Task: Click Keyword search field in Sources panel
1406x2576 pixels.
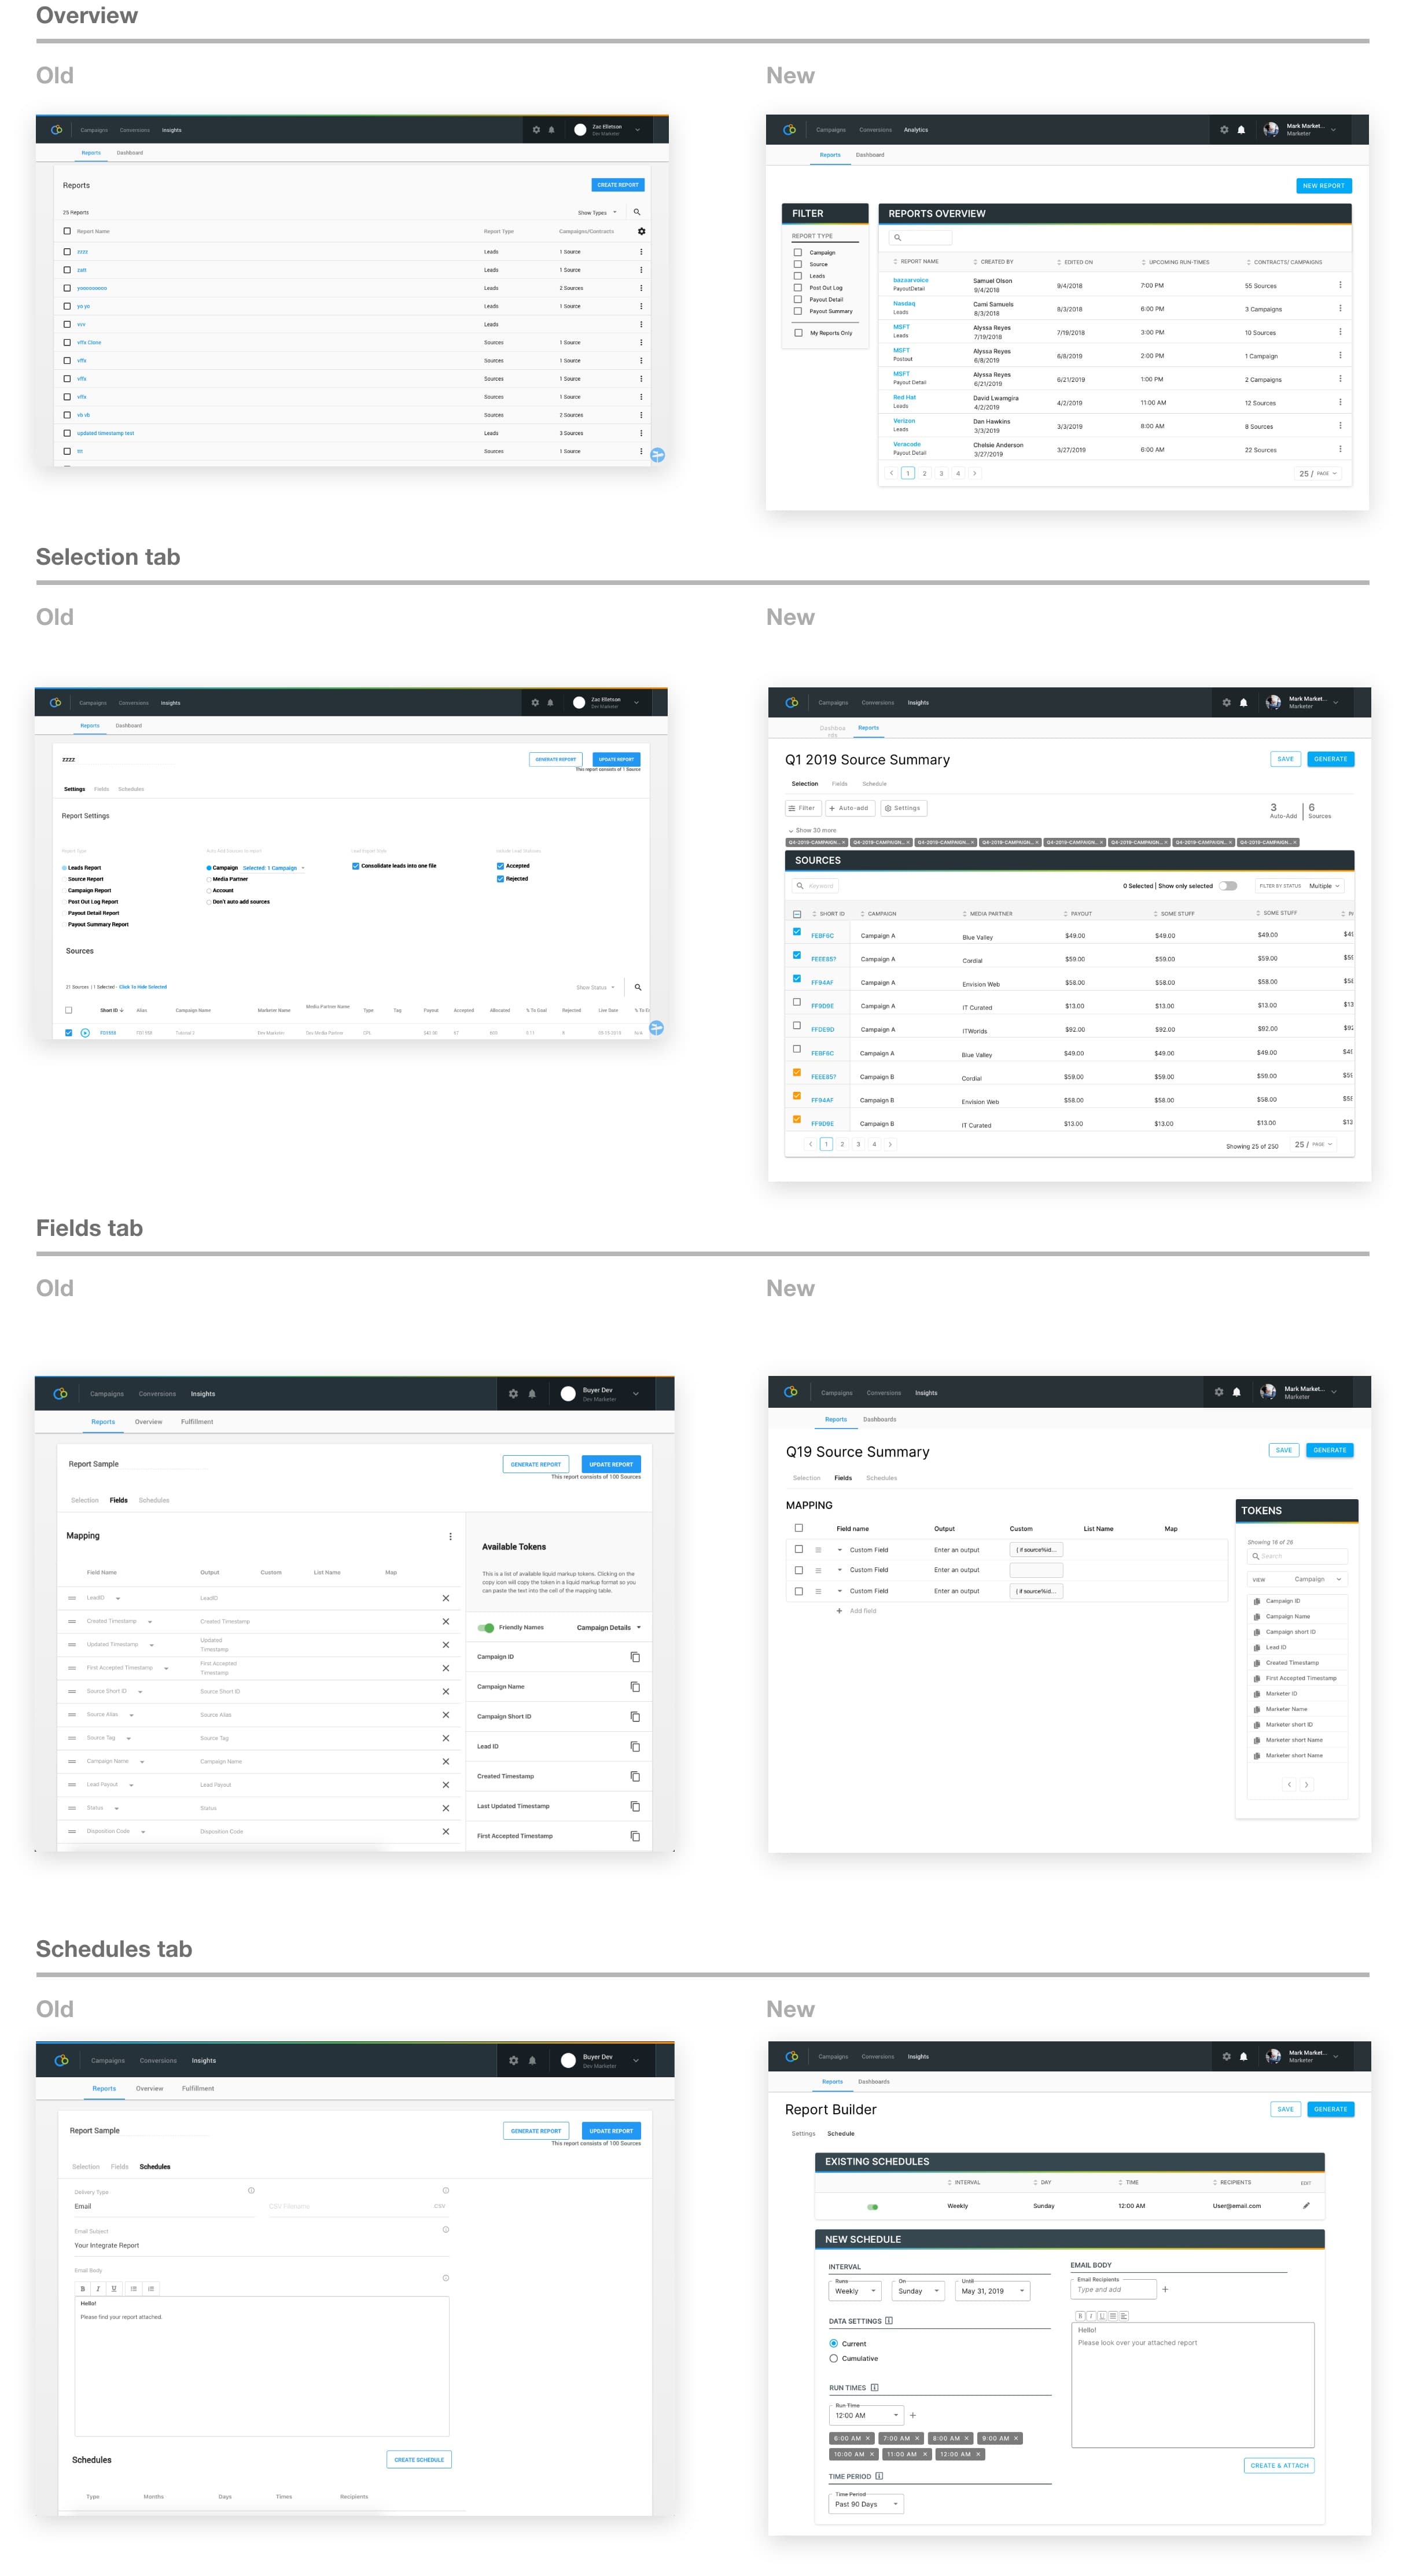Action: pos(815,886)
